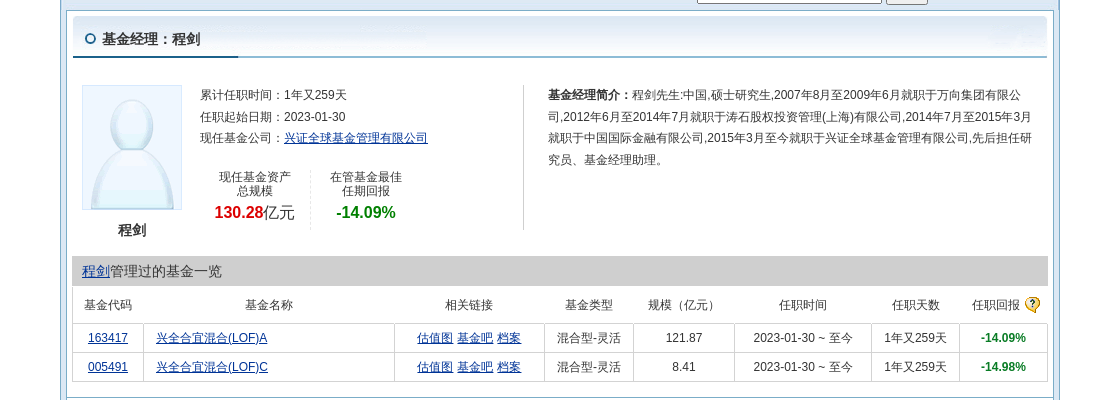Open fund code 005491

pyautogui.click(x=108, y=367)
